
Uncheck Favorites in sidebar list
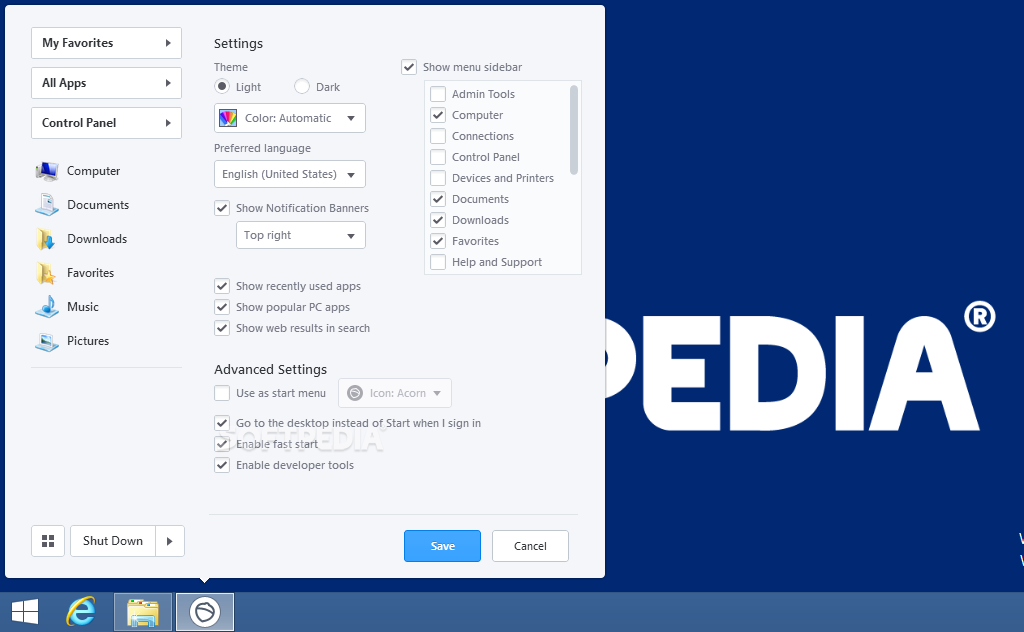438,241
